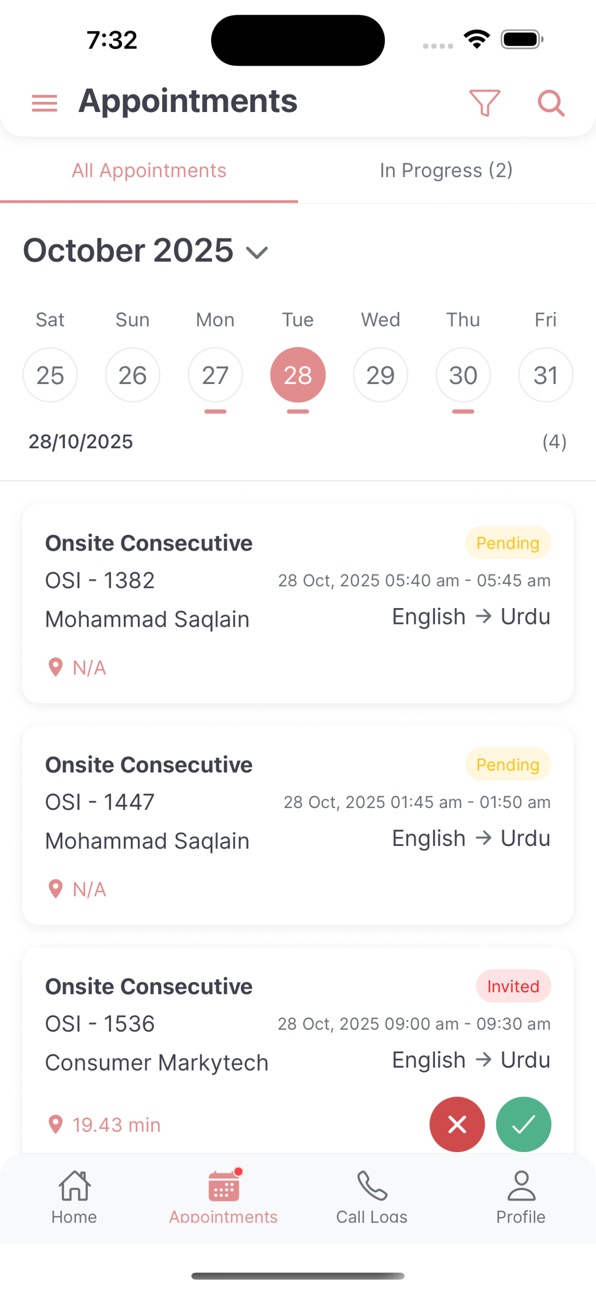The height and width of the screenshot is (1290, 596).
Task: Open search with magnifier icon
Action: point(551,103)
